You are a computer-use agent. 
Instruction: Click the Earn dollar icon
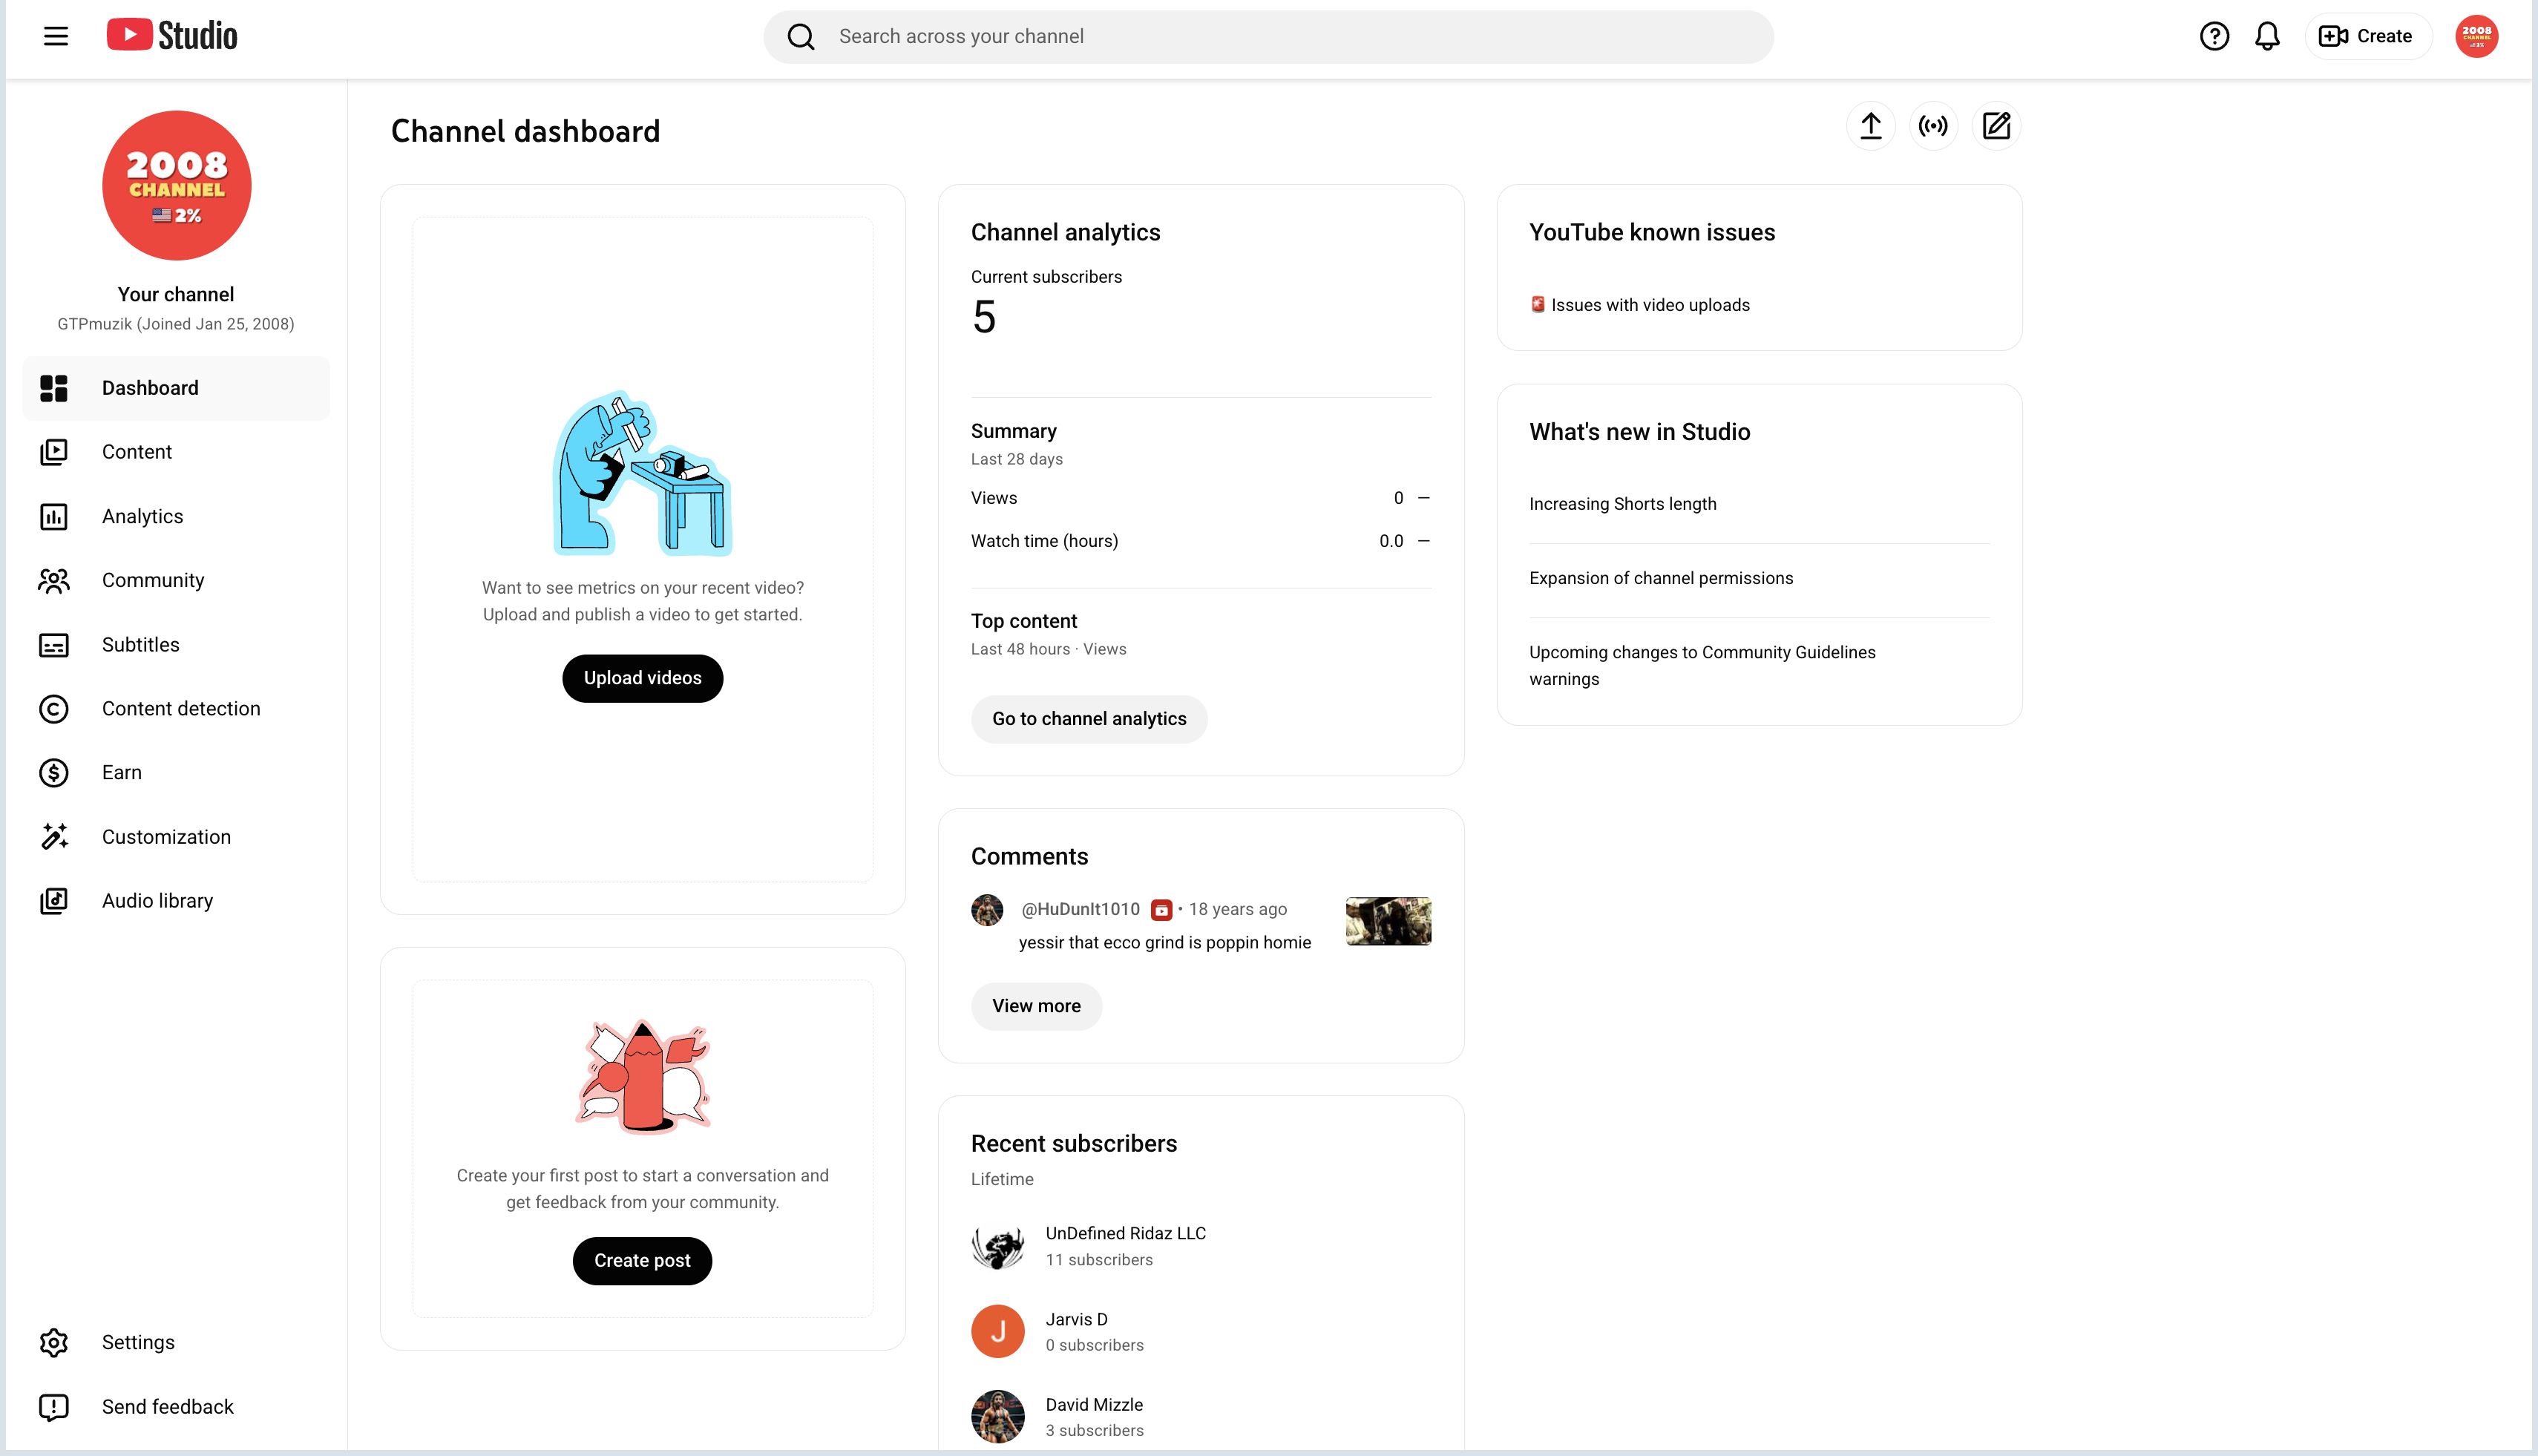54,773
